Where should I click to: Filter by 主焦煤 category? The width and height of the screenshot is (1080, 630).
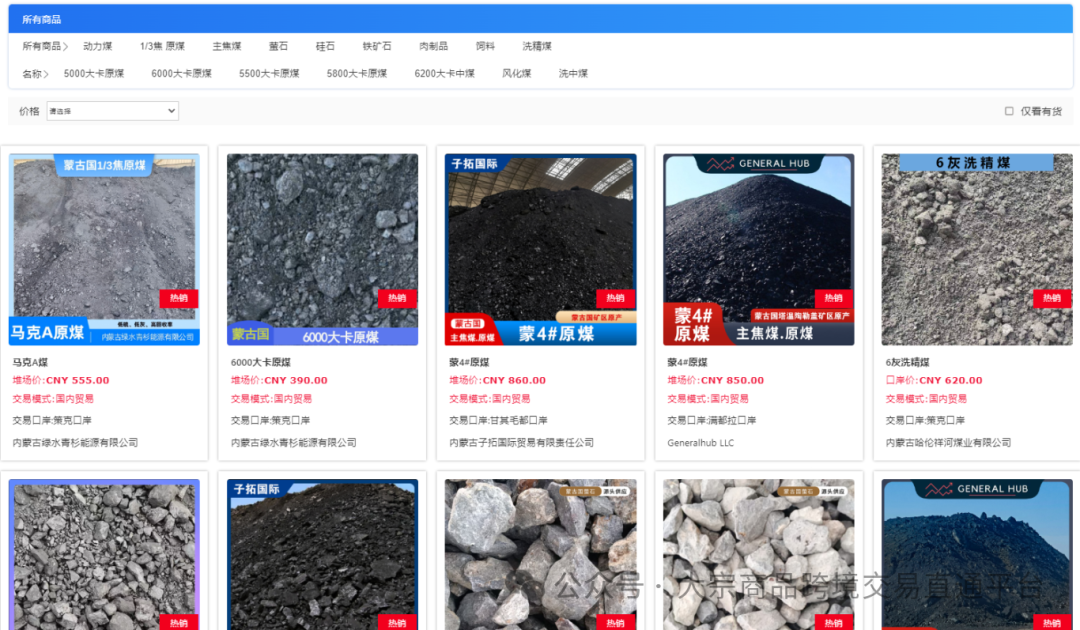tap(227, 47)
